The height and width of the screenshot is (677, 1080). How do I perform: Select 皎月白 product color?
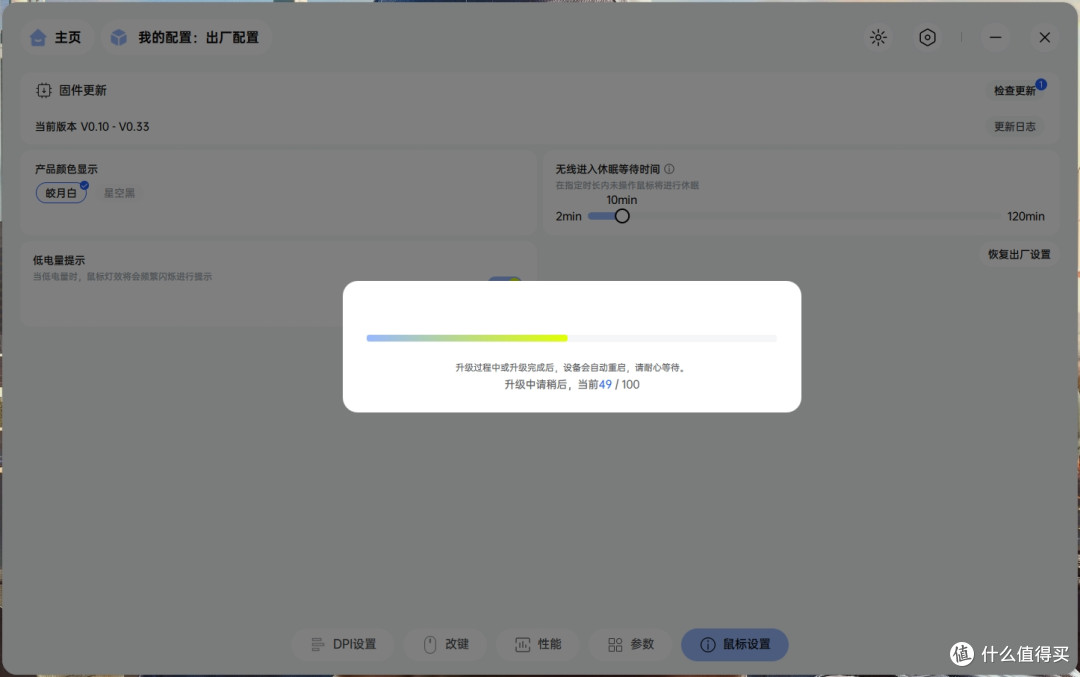61,193
